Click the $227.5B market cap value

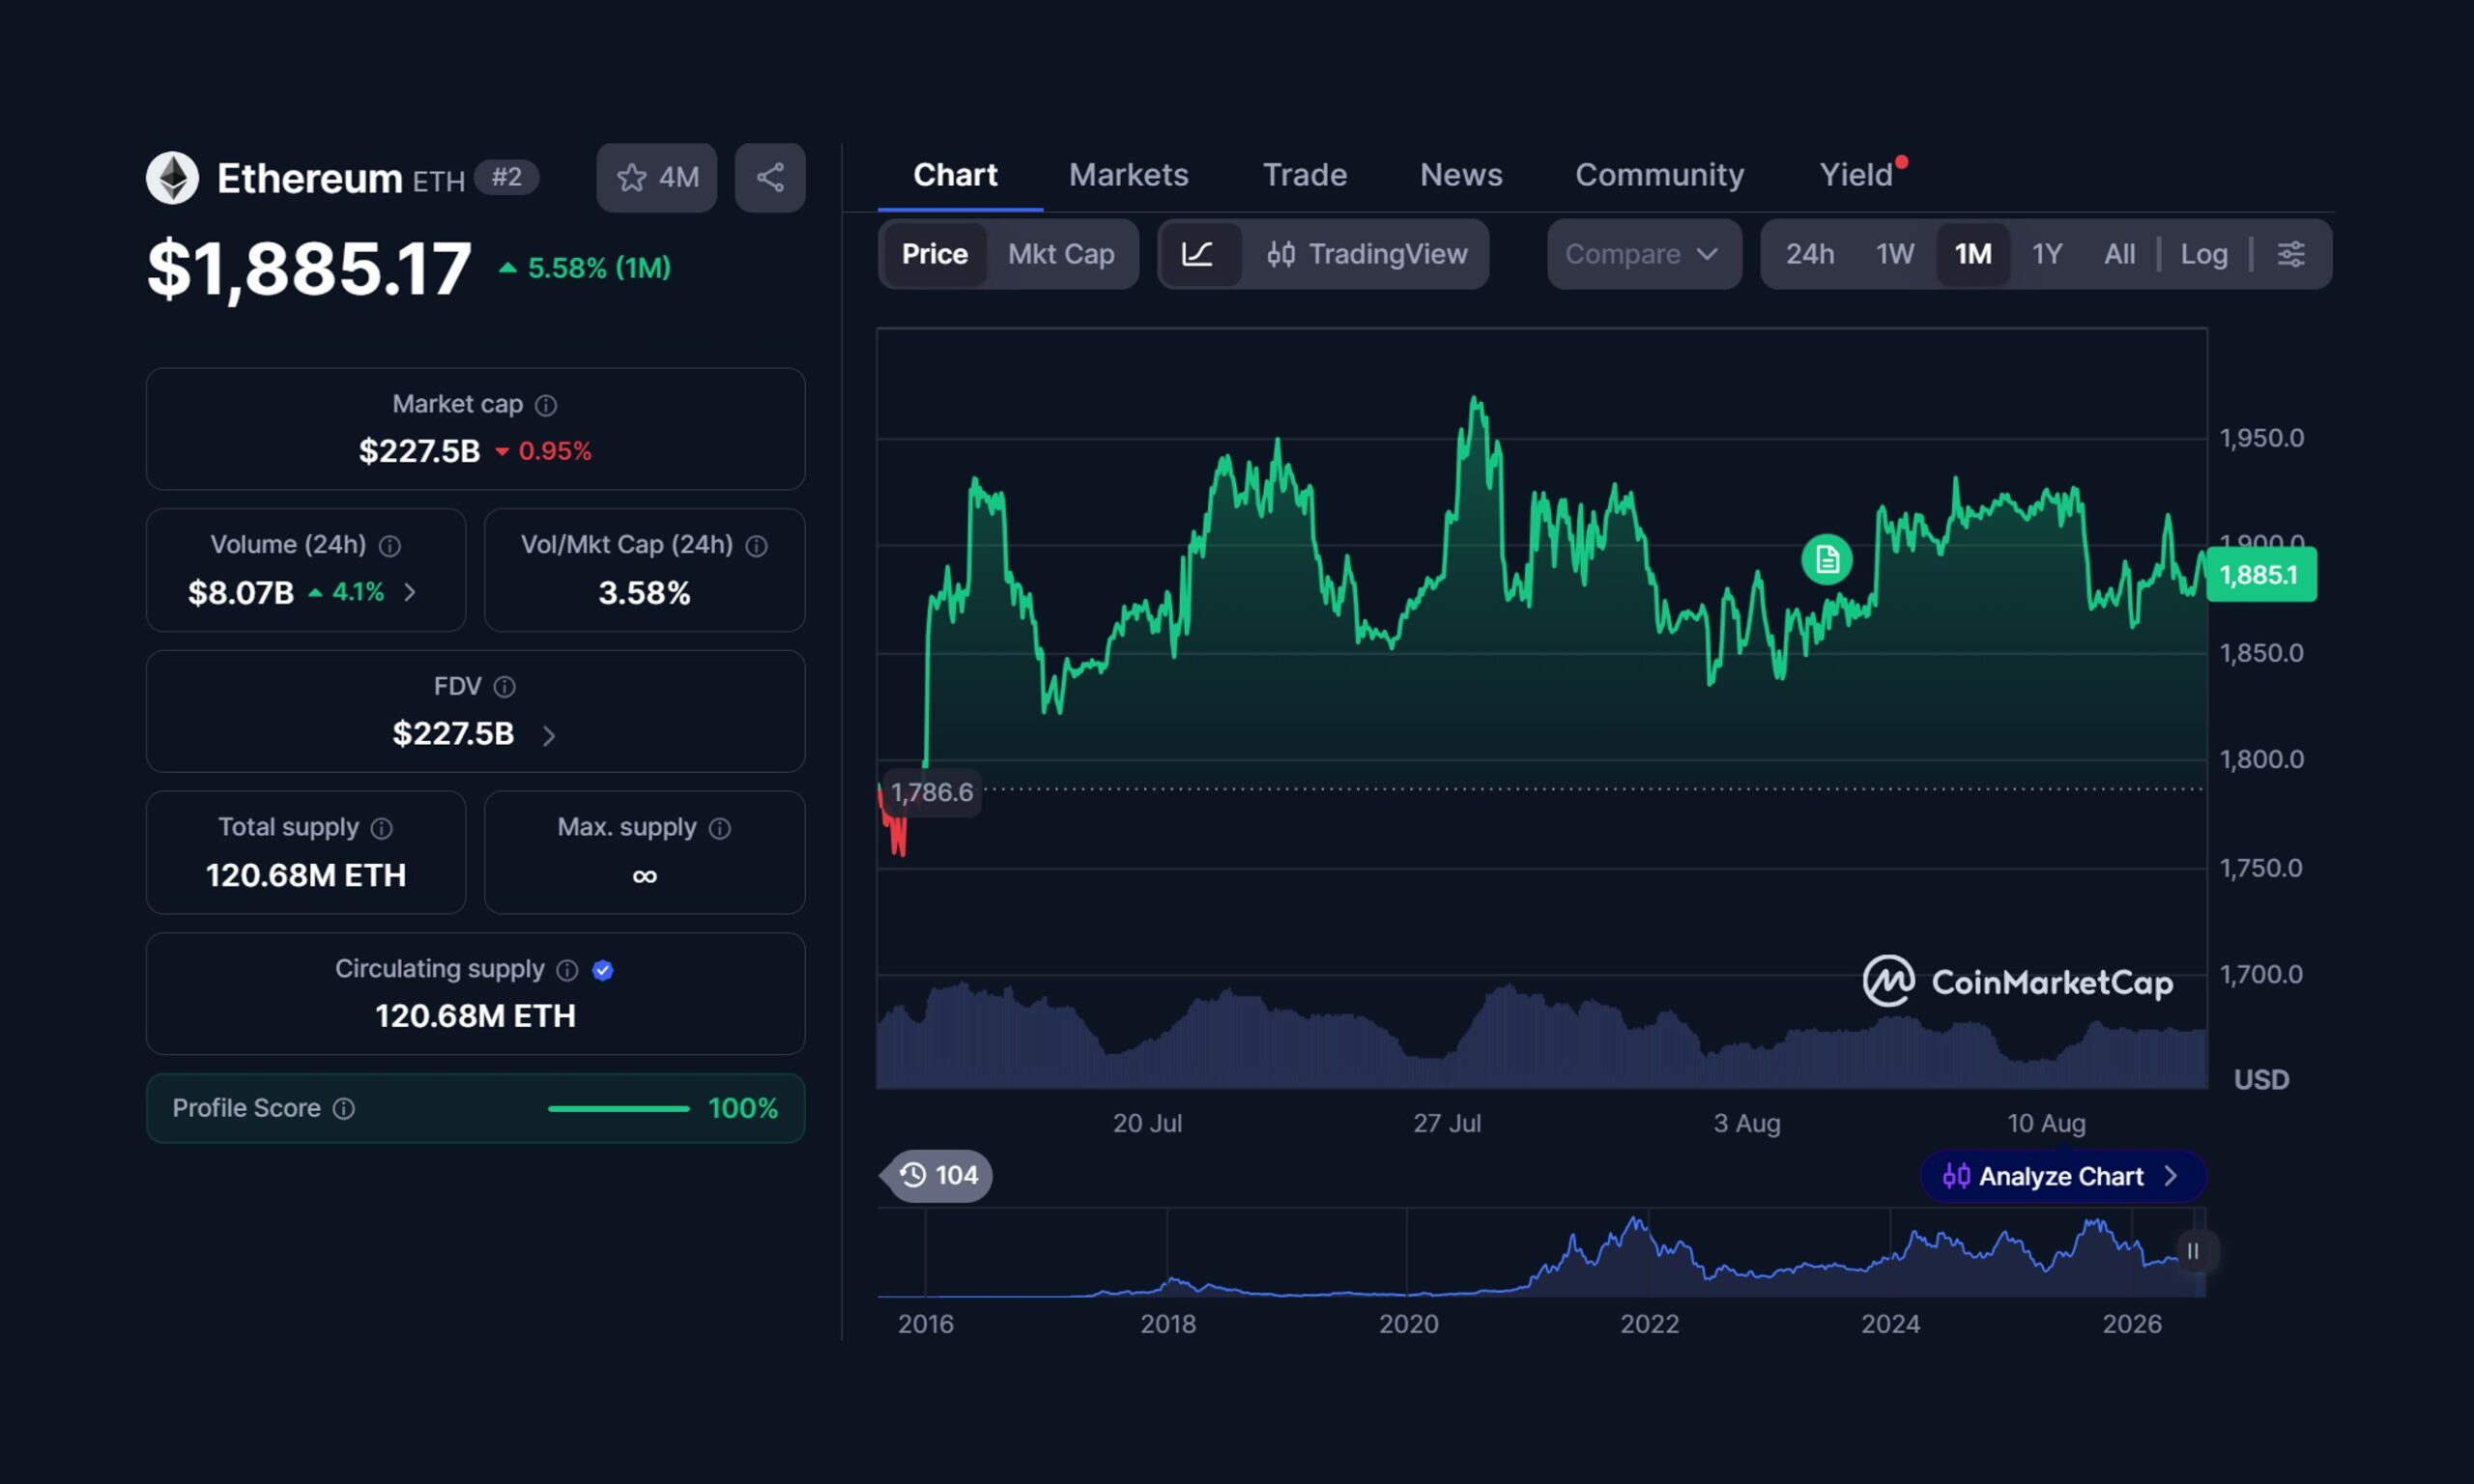(x=419, y=451)
